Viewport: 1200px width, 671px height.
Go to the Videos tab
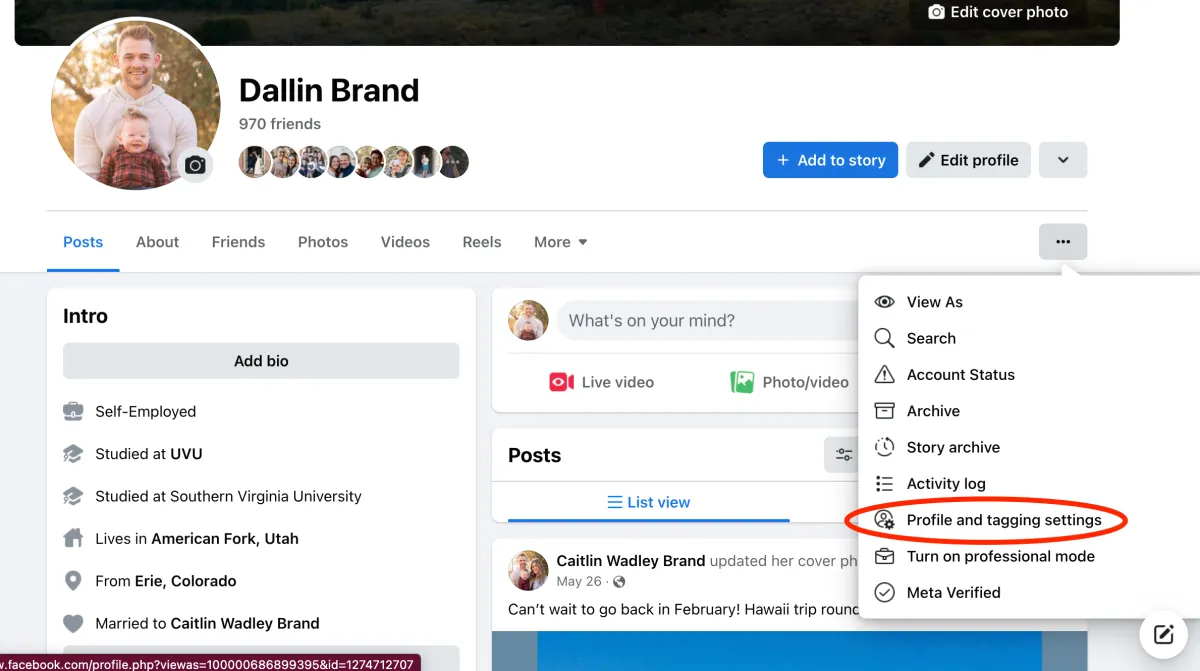[x=405, y=242]
